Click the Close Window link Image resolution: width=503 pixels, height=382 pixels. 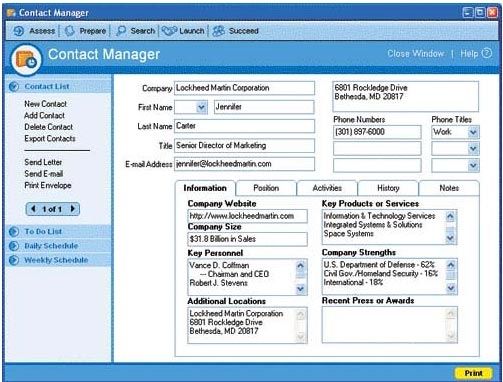pos(415,54)
